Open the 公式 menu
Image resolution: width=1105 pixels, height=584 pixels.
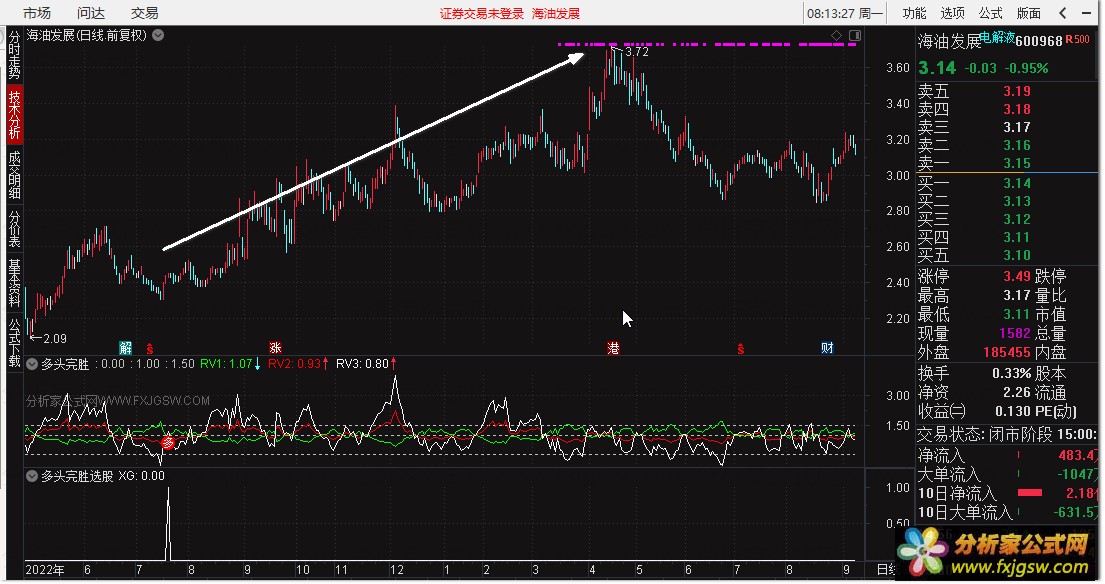pyautogui.click(x=990, y=13)
